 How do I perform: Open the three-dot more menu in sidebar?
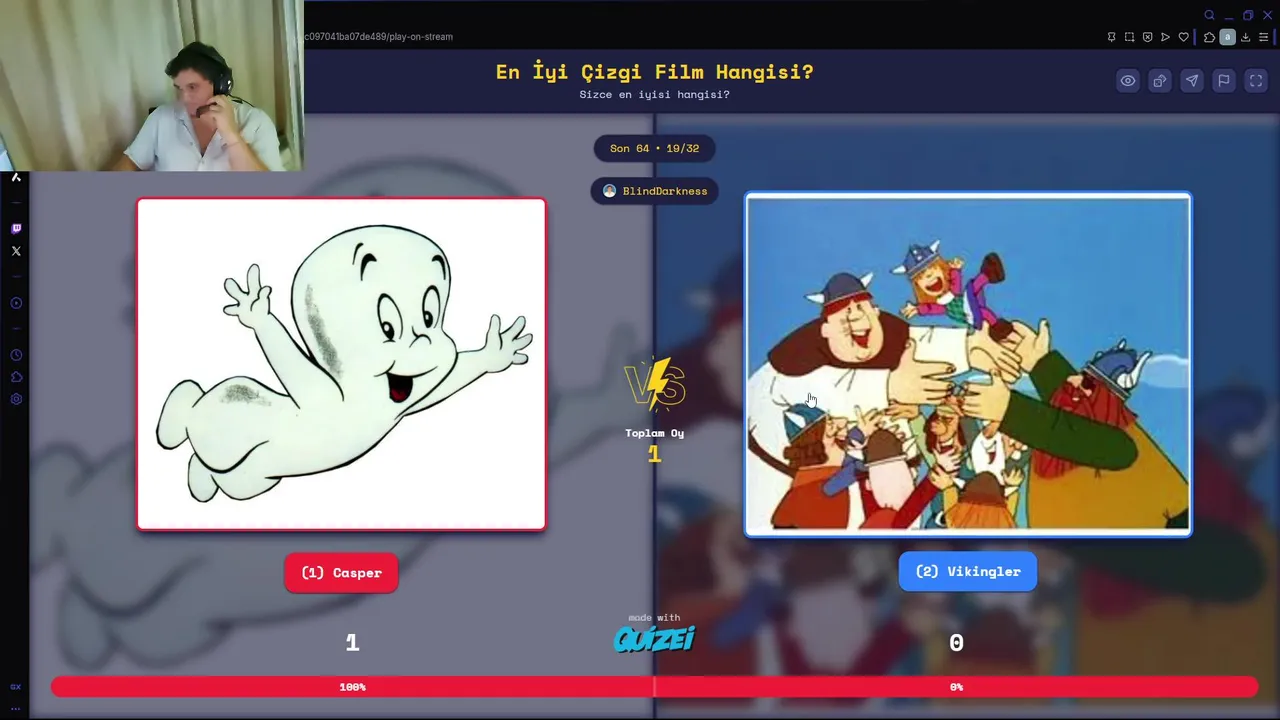click(x=15, y=708)
